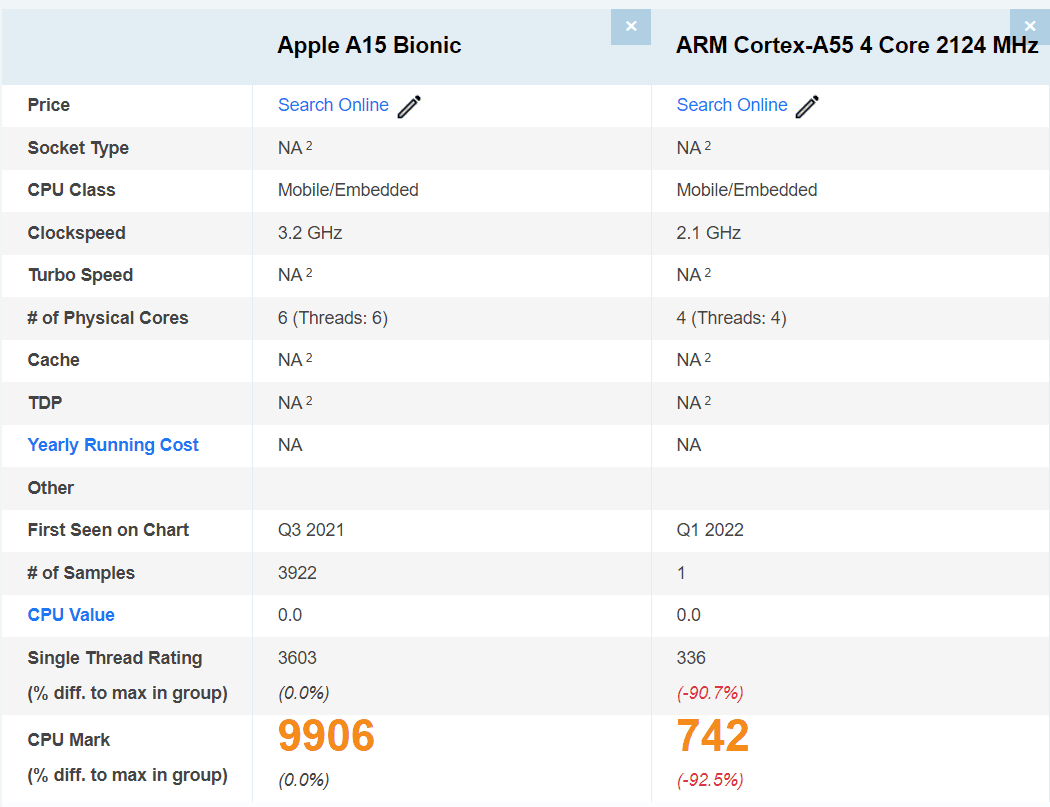The image size is (1050, 807).
Task: Remove Apple A15 Bionic from comparison
Action: (x=631, y=27)
